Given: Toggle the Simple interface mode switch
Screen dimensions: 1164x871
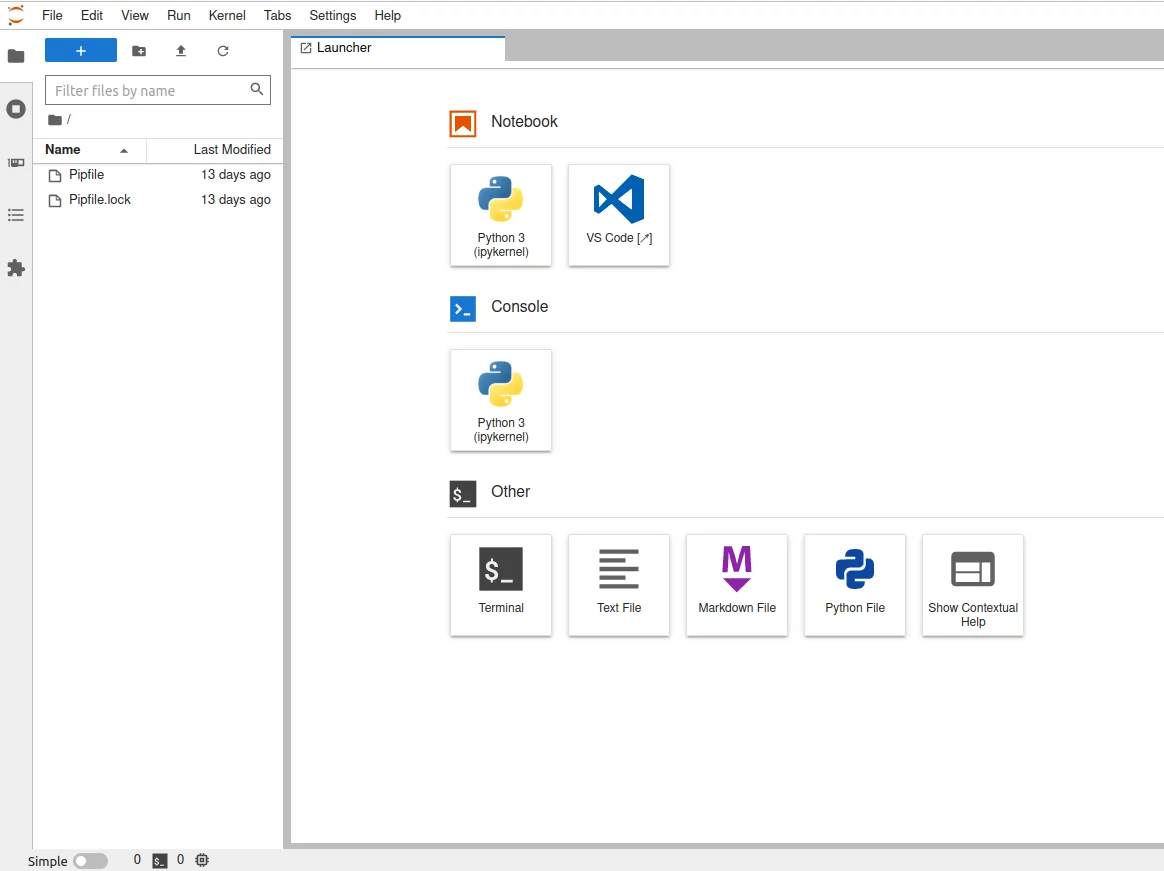Looking at the screenshot, I should click(x=90, y=861).
